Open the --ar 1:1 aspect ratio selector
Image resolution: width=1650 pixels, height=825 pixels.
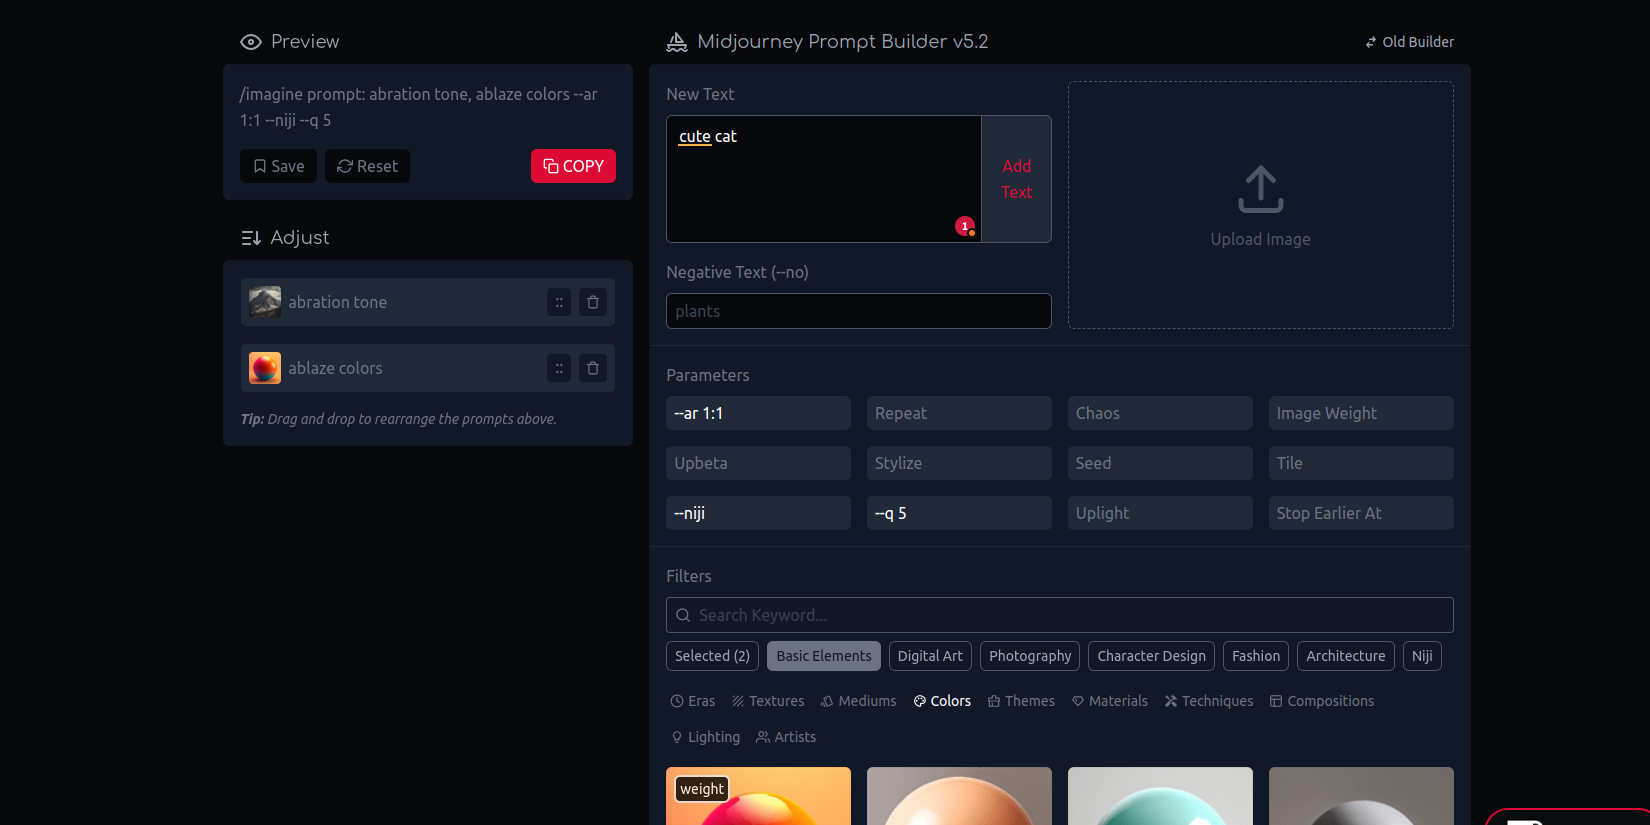click(758, 413)
